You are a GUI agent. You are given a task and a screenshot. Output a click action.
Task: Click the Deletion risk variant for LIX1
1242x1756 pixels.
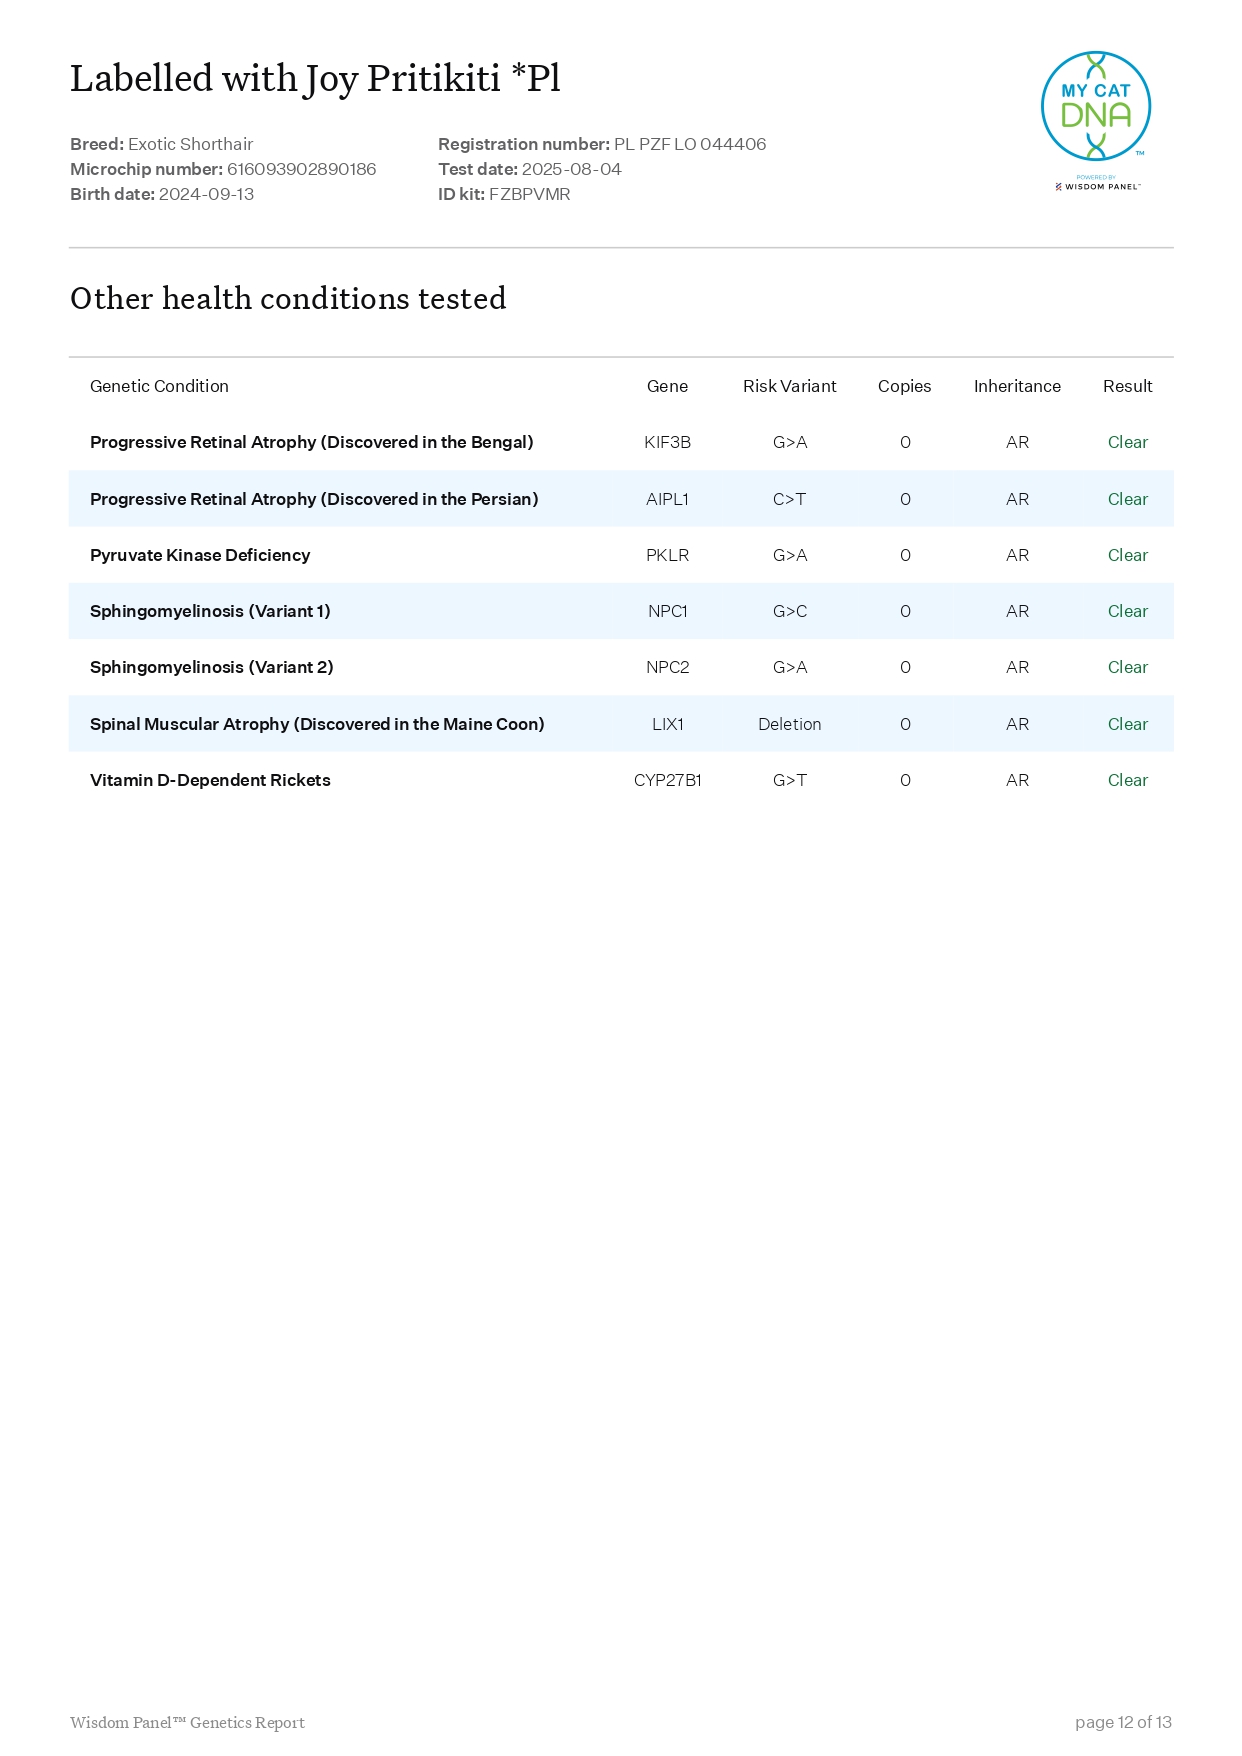click(x=789, y=724)
